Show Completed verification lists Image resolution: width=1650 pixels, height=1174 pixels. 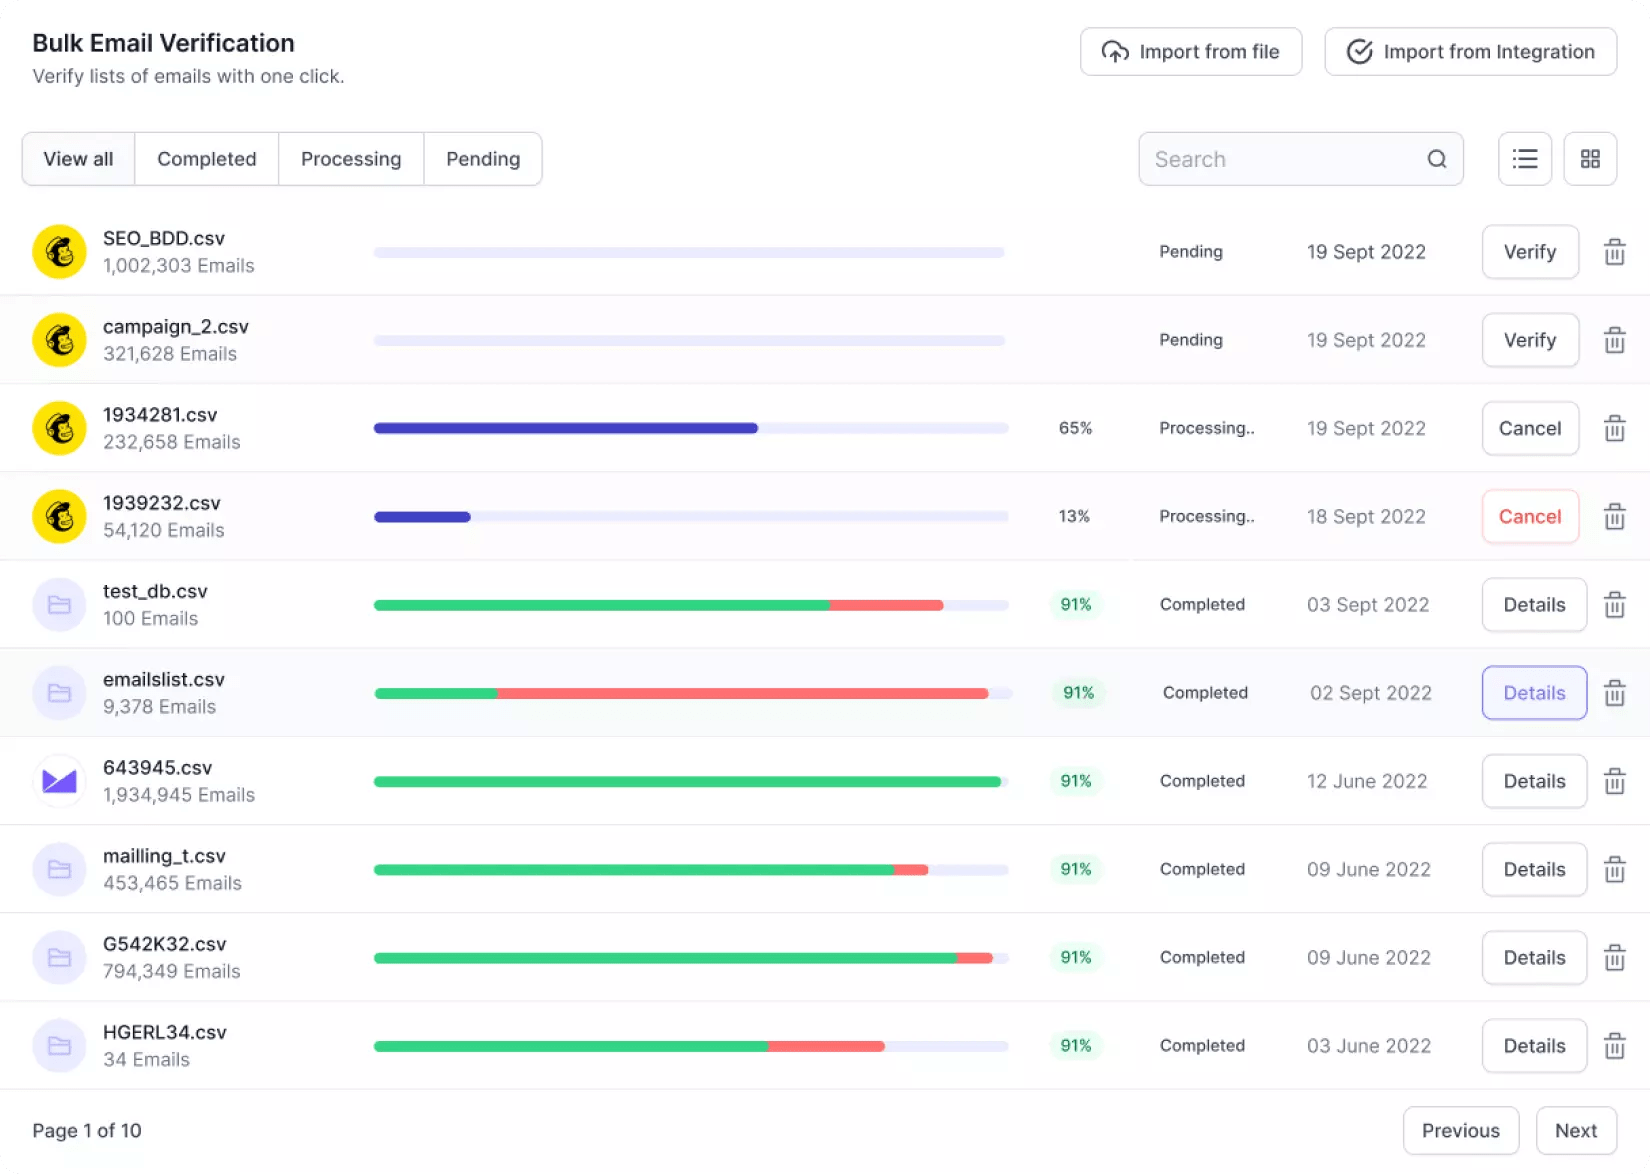point(206,159)
